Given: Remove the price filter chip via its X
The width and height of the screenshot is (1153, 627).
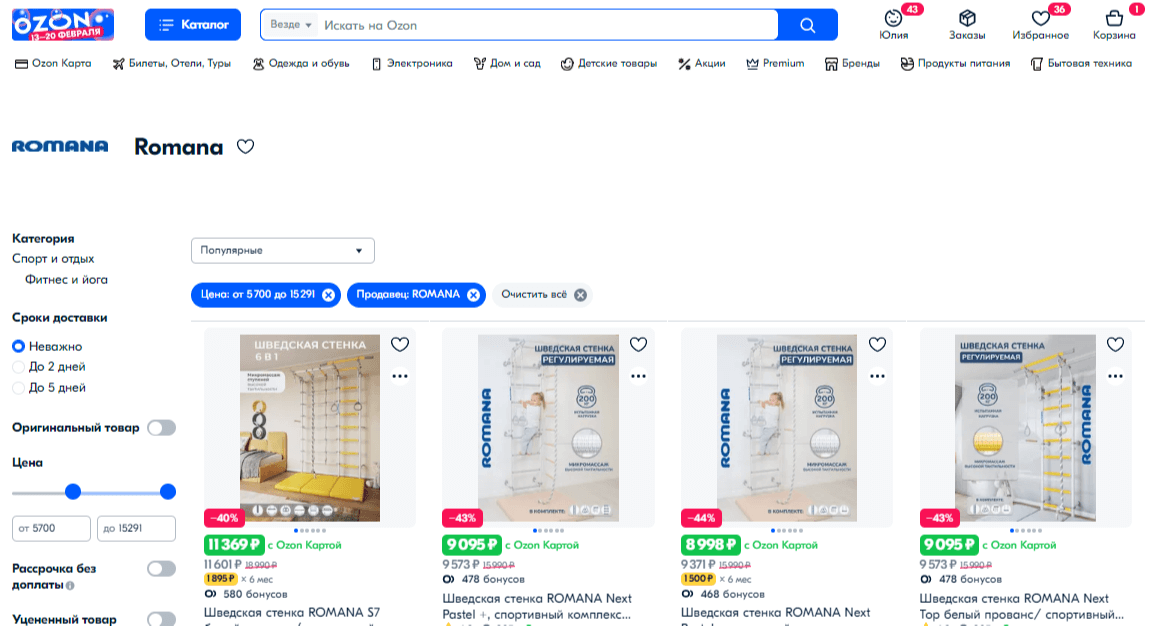Looking at the screenshot, I should 328,295.
